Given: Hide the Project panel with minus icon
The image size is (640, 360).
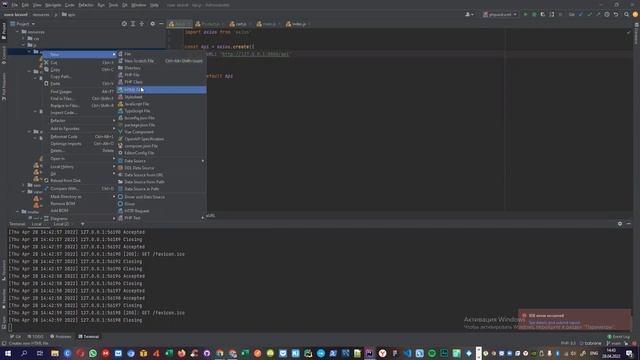Looking at the screenshot, I should [x=161, y=24].
